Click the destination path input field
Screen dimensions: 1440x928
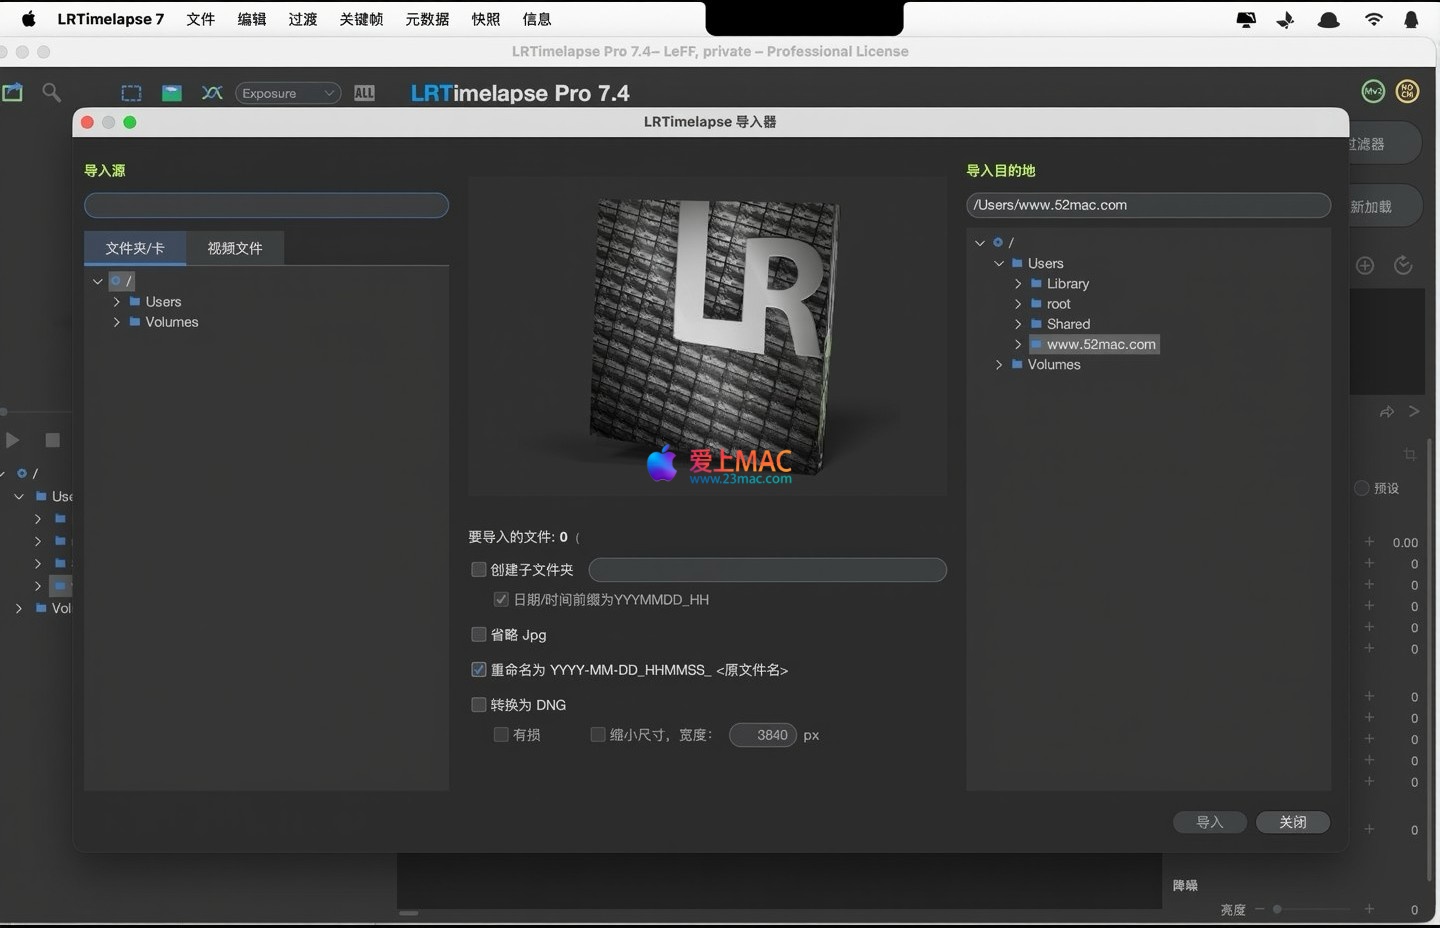(1148, 205)
